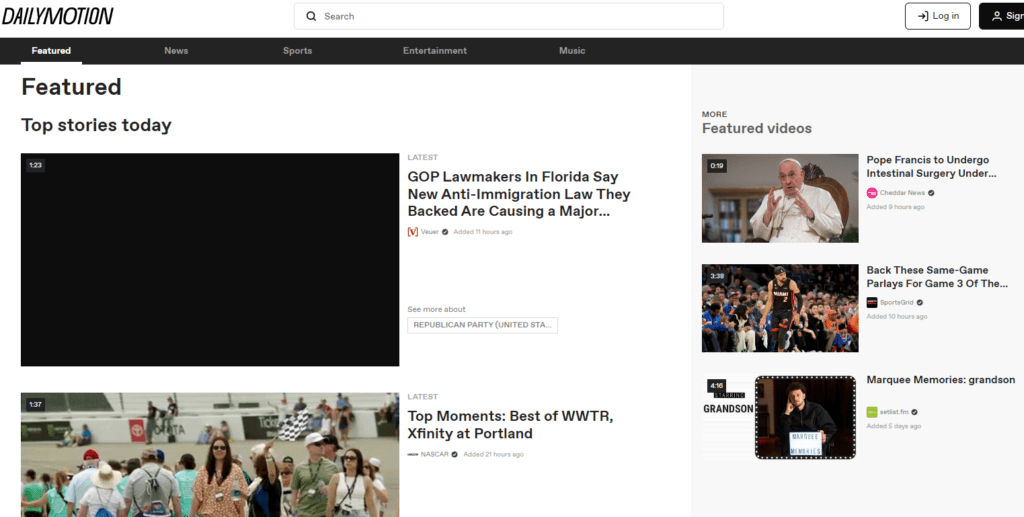Viewport: 1024px width, 517px height.
Task: Click the NASCAR channel name
Action: [x=435, y=454]
